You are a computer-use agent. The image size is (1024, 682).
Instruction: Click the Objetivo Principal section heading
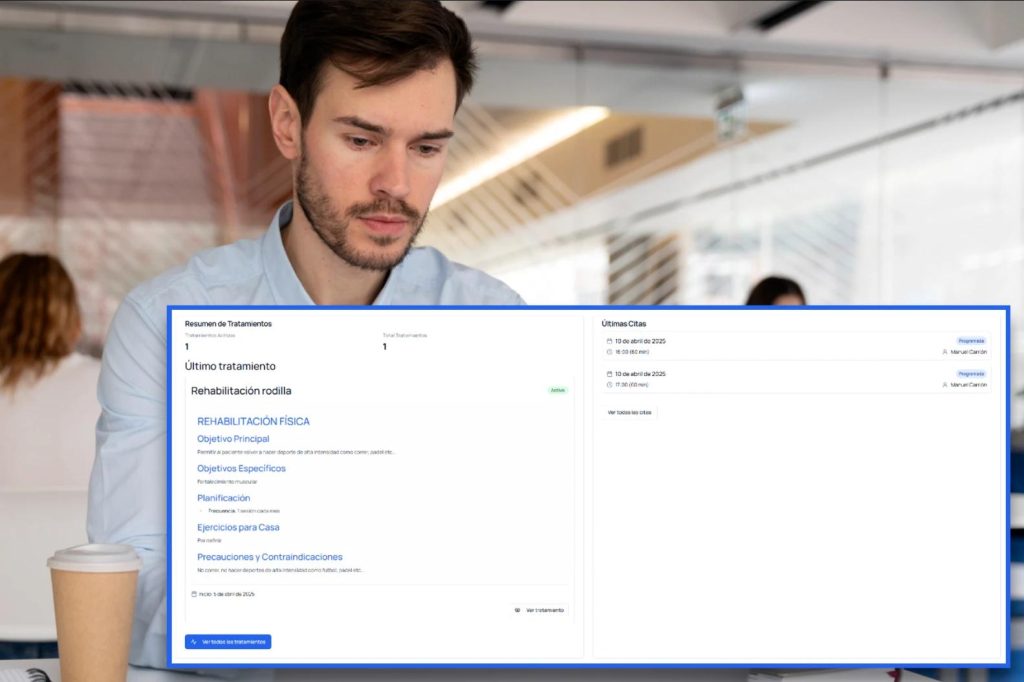233,439
